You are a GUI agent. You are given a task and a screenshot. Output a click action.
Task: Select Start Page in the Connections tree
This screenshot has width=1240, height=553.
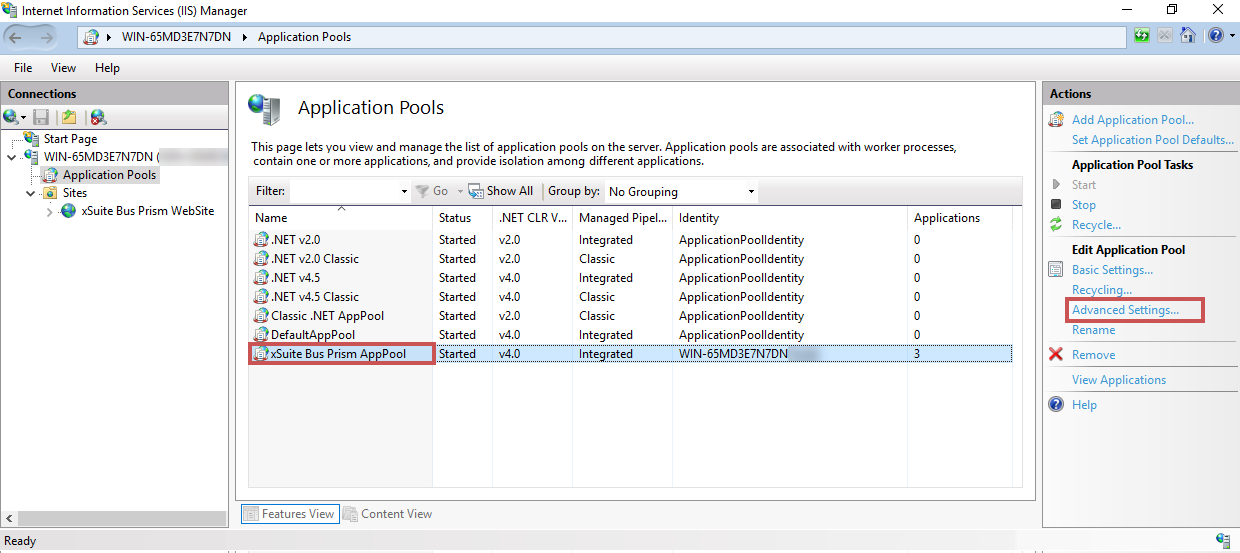[x=70, y=139]
